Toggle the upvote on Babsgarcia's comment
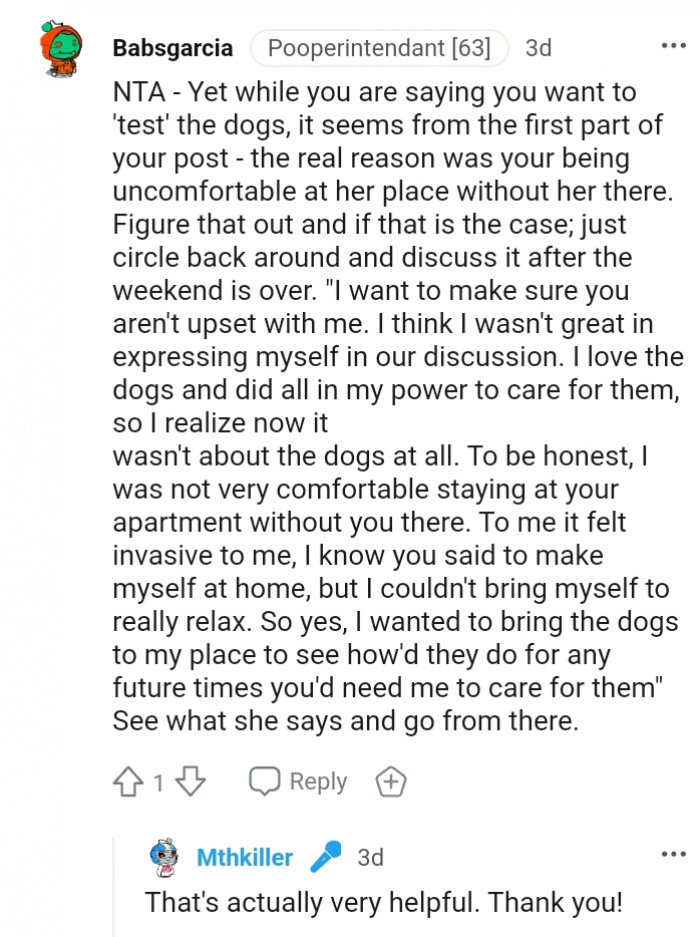 [x=131, y=781]
